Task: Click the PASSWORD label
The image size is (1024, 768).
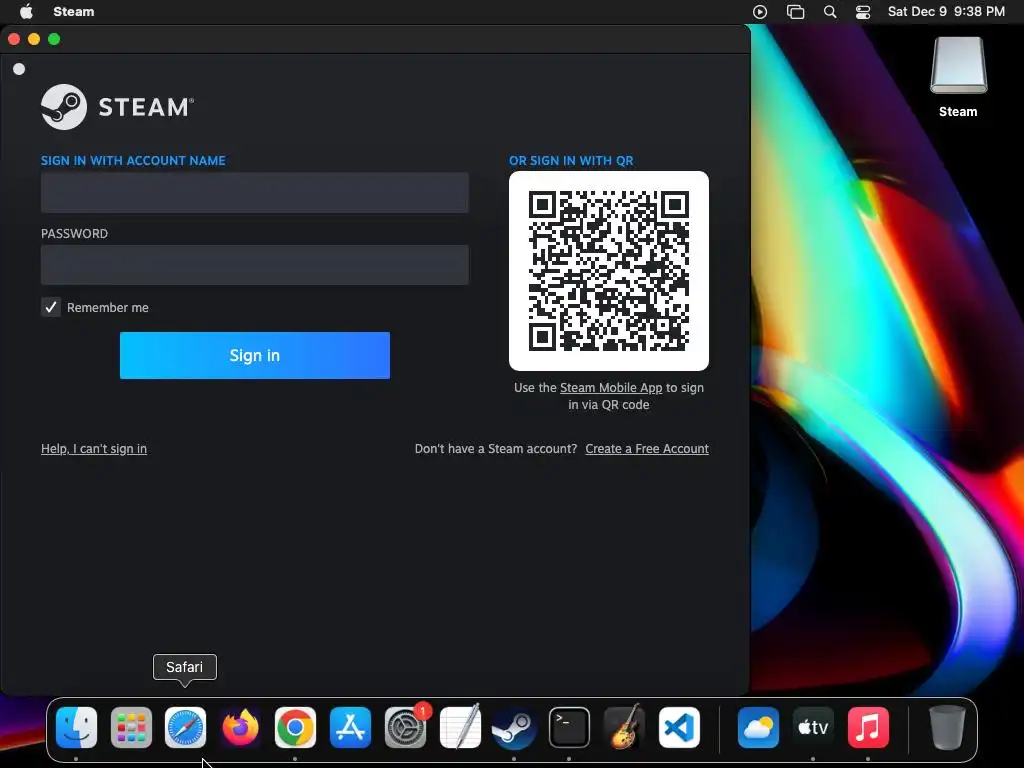Action: pos(74,234)
